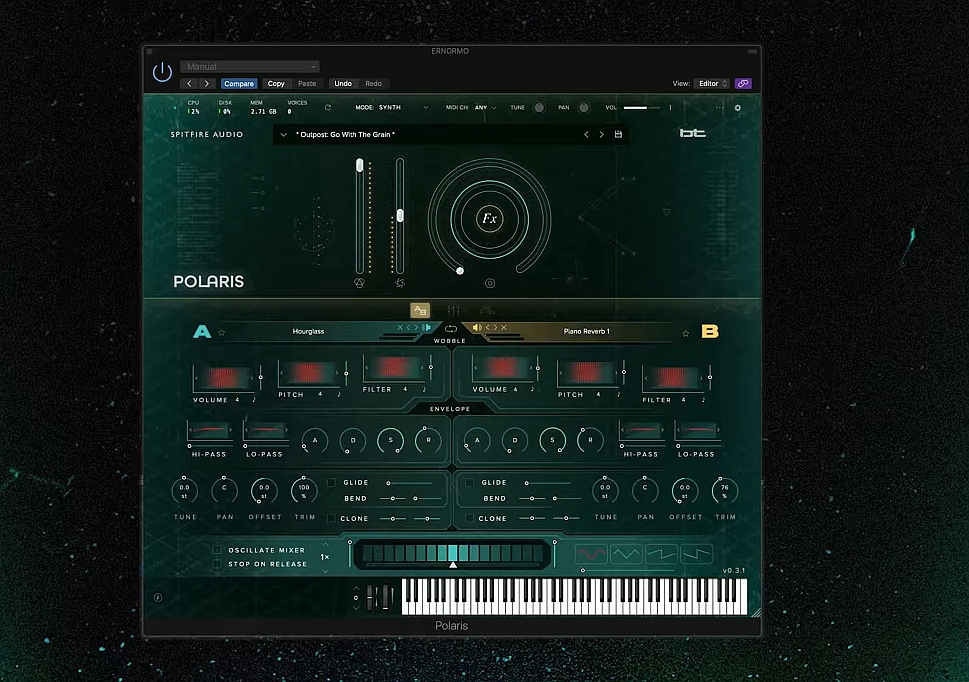Select the triangle wave shape

(626, 554)
